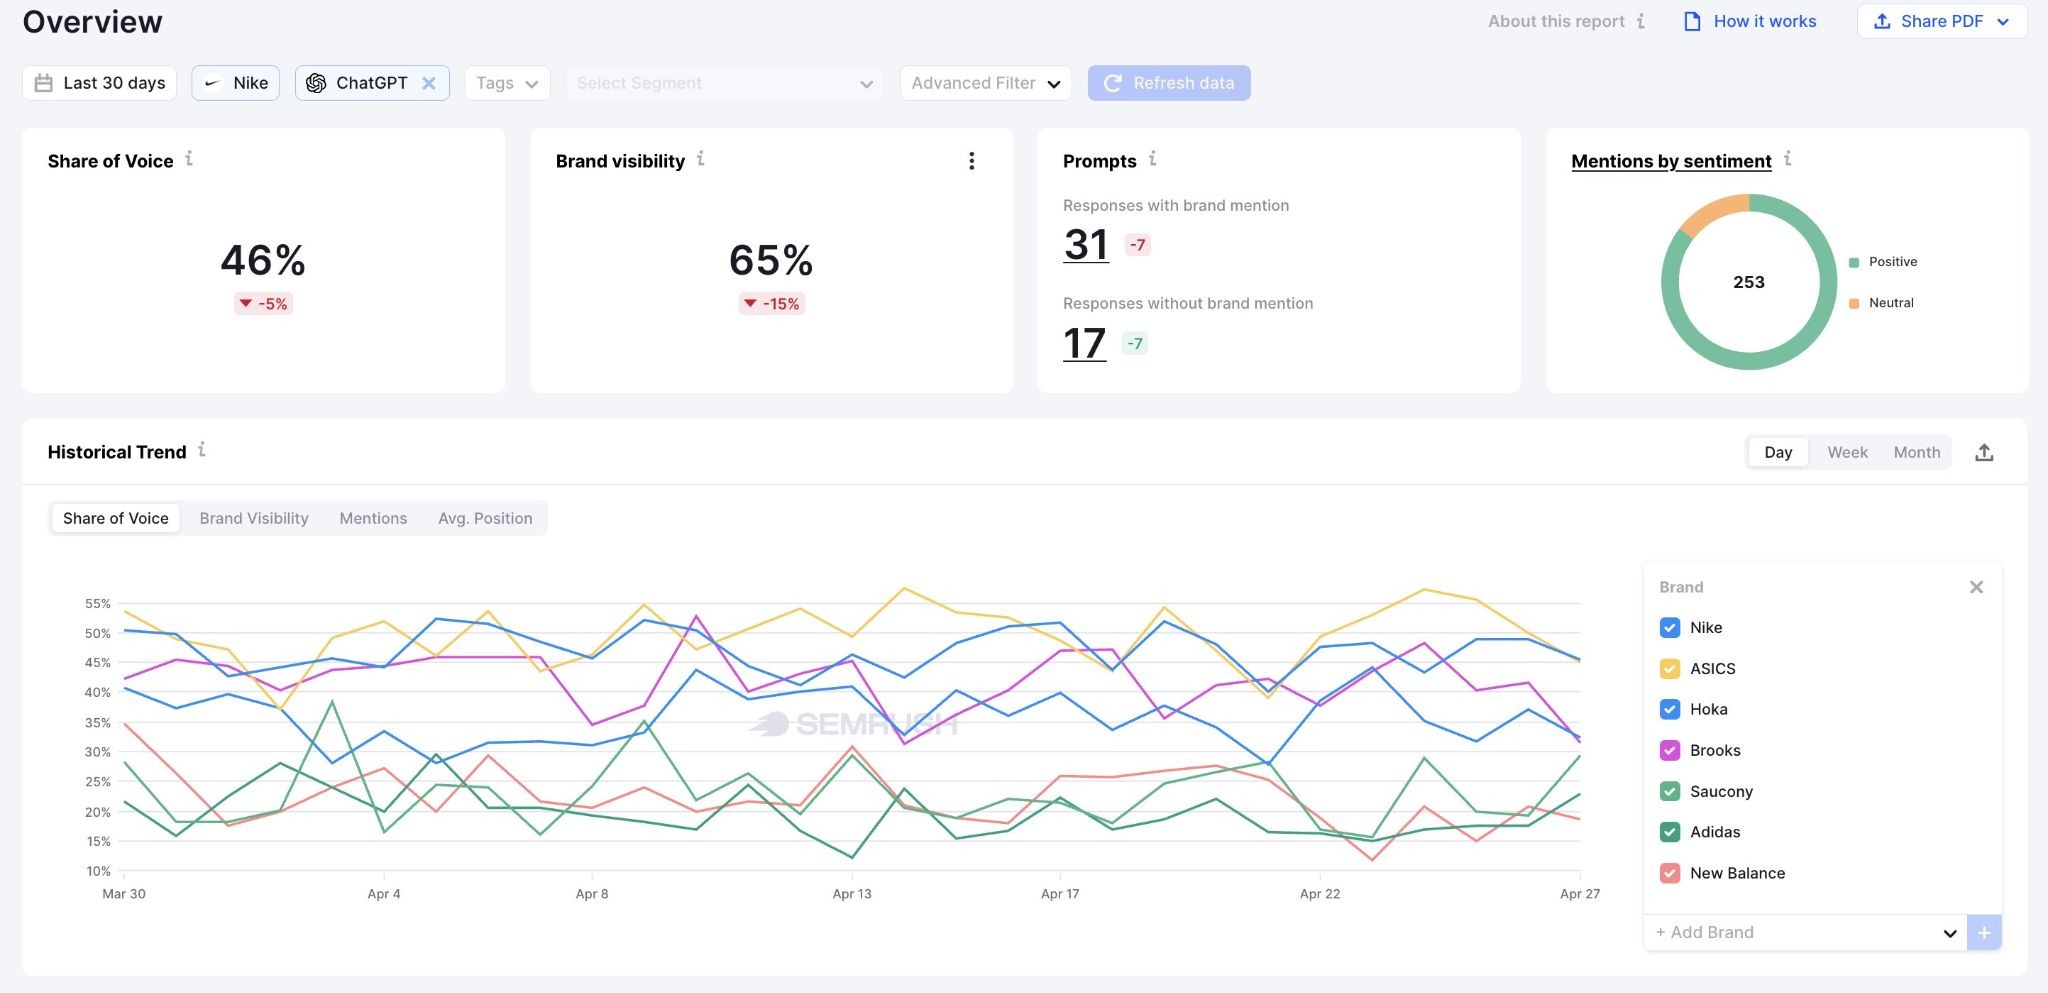The image size is (2048, 993).
Task: Click the About this report text
Action: click(x=1556, y=21)
